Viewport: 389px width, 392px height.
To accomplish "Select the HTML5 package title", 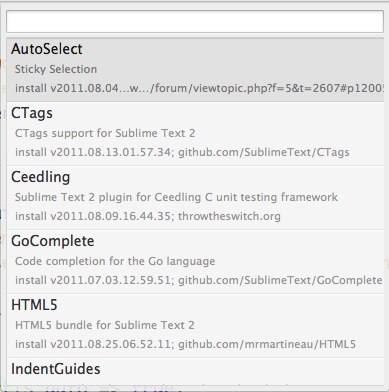I will click(34, 305).
